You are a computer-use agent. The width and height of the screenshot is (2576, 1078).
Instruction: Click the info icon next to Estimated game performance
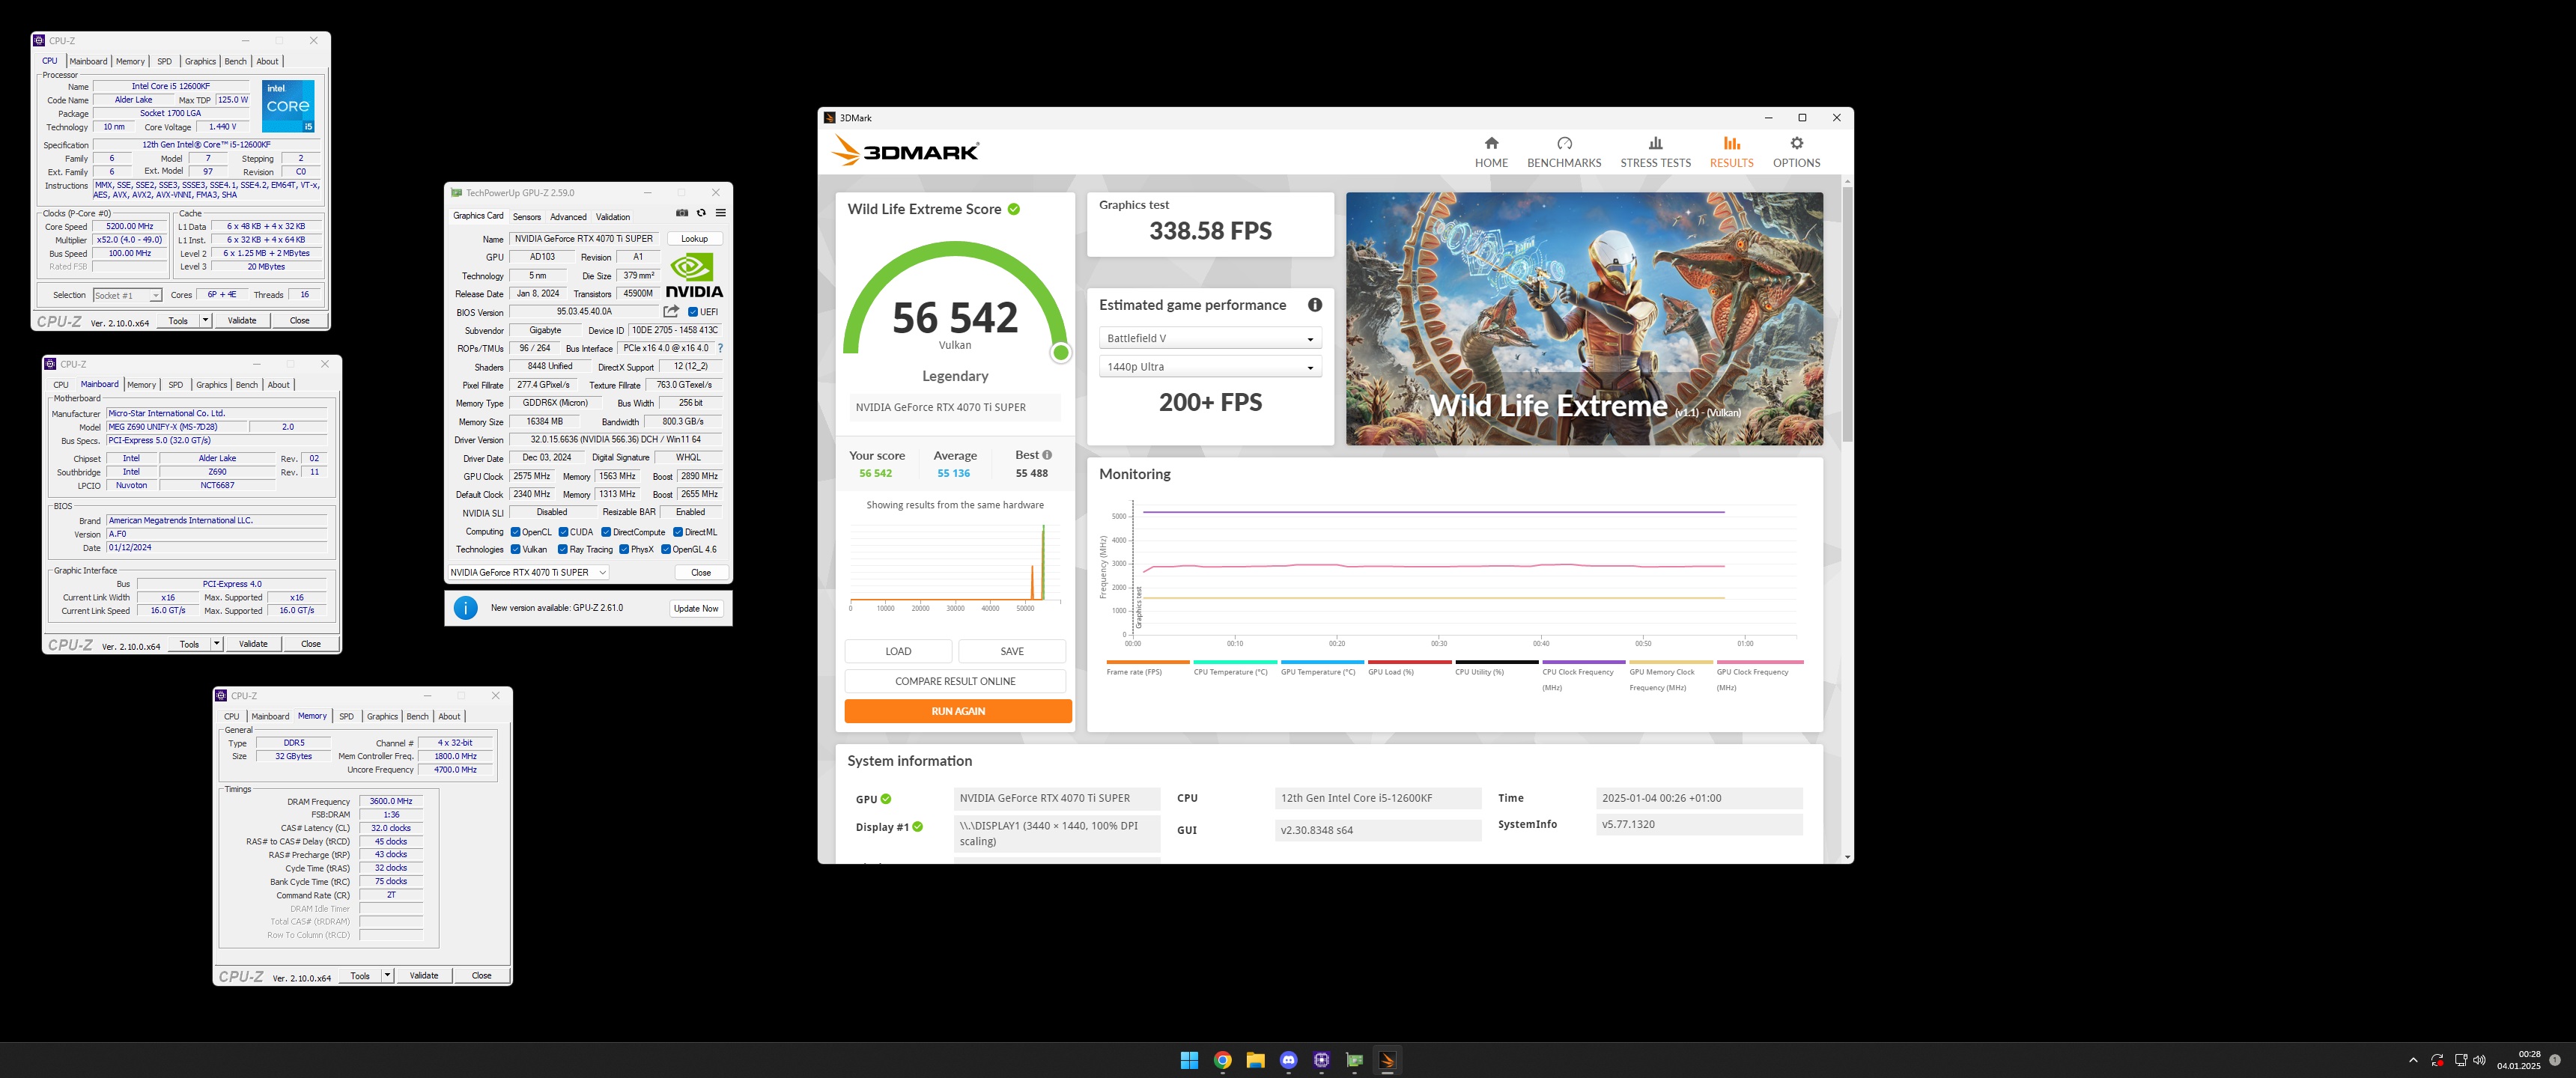coord(1315,305)
